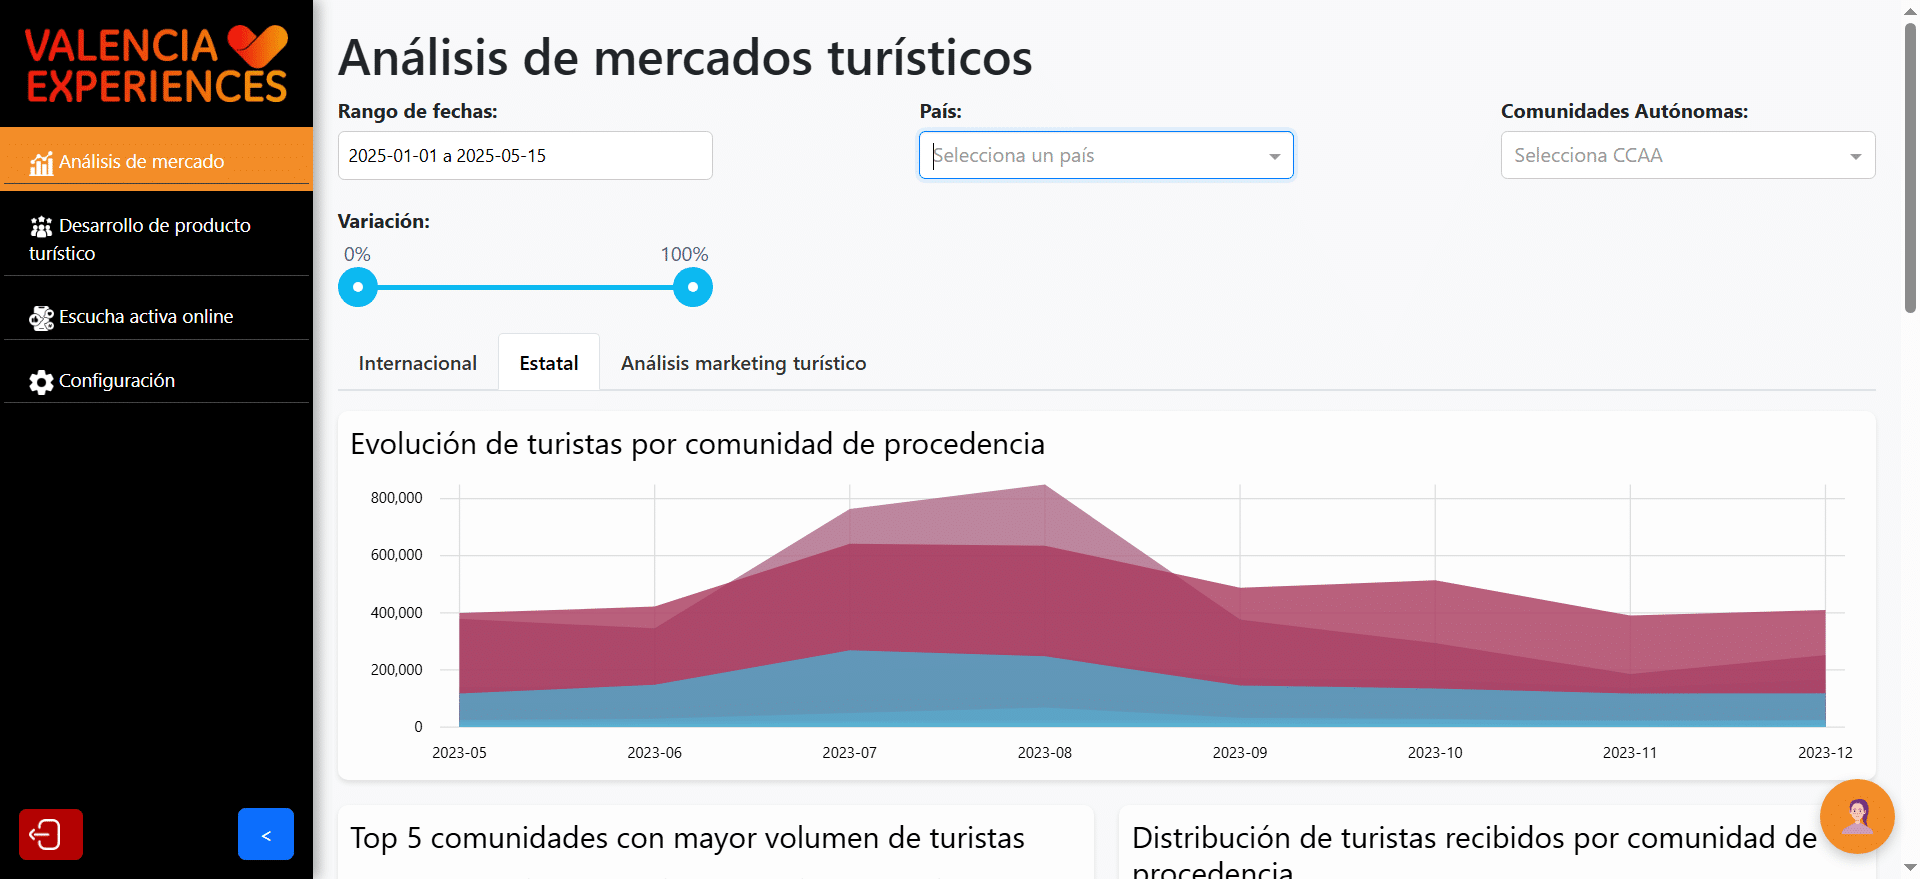Click the Rango de fechas input field

tap(525, 156)
